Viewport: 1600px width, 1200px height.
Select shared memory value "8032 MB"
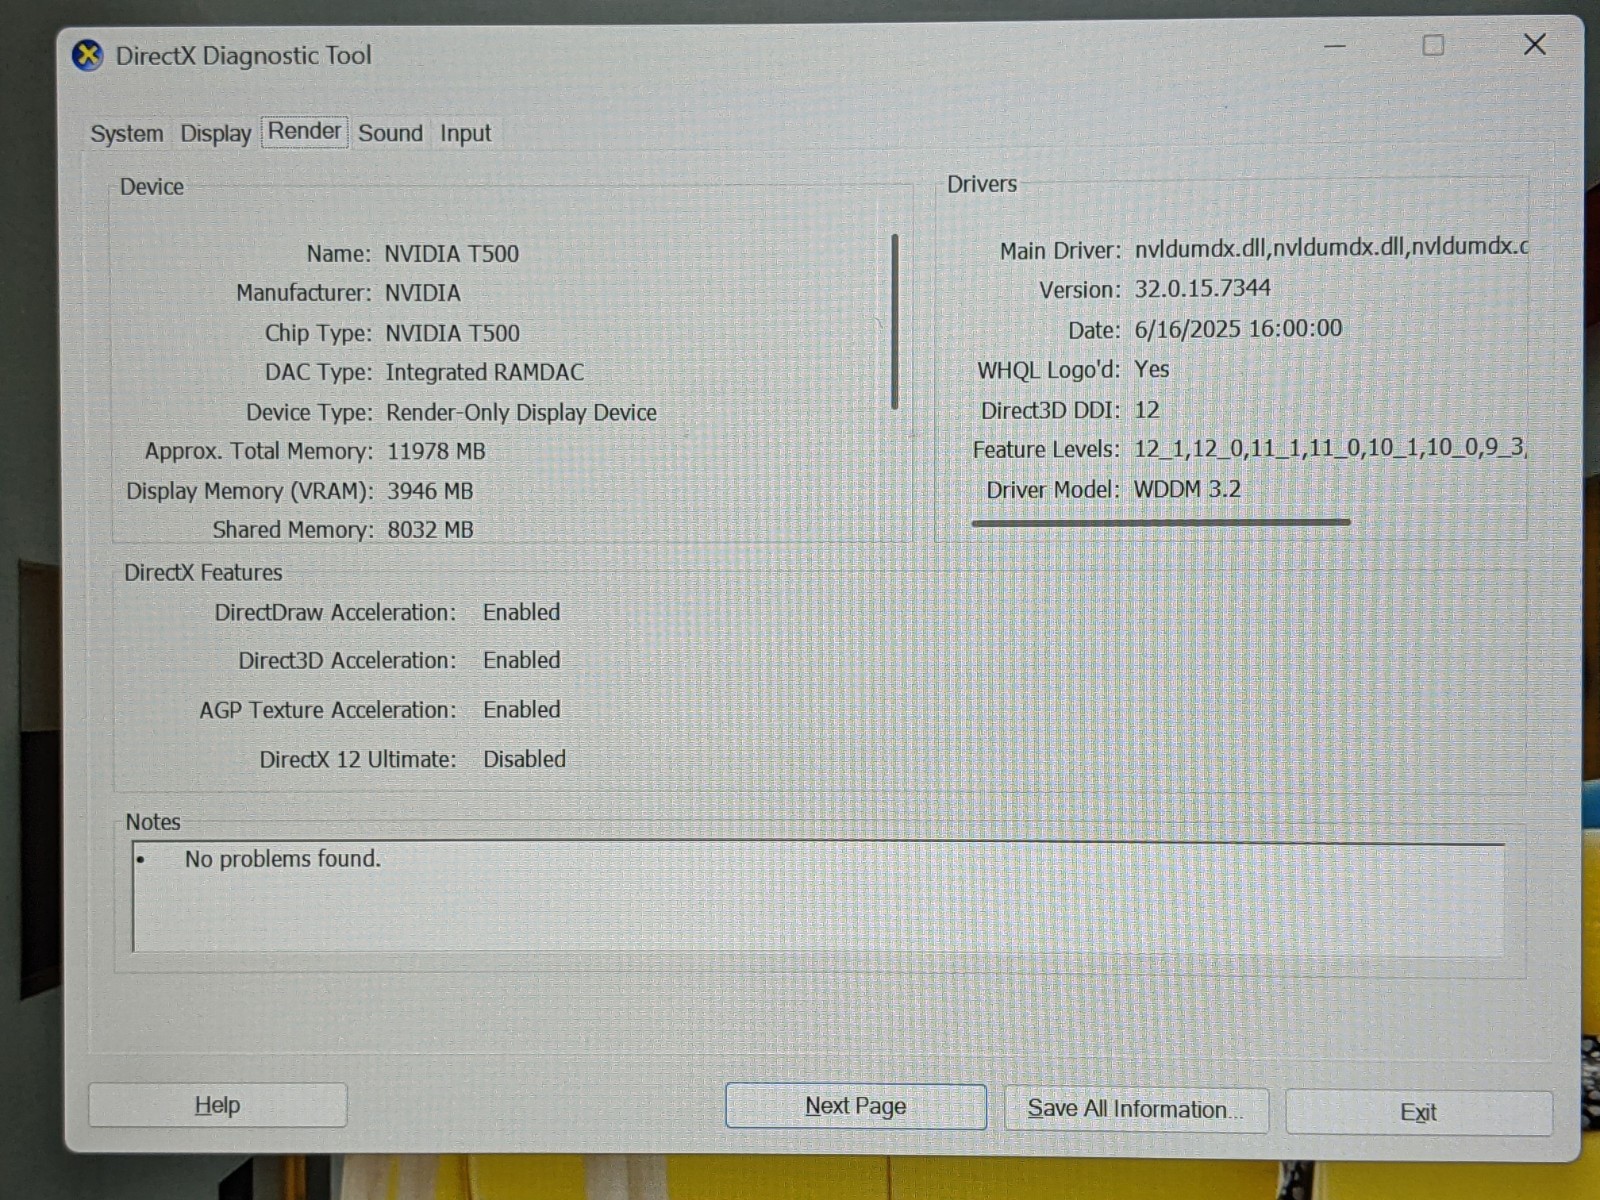tap(430, 530)
